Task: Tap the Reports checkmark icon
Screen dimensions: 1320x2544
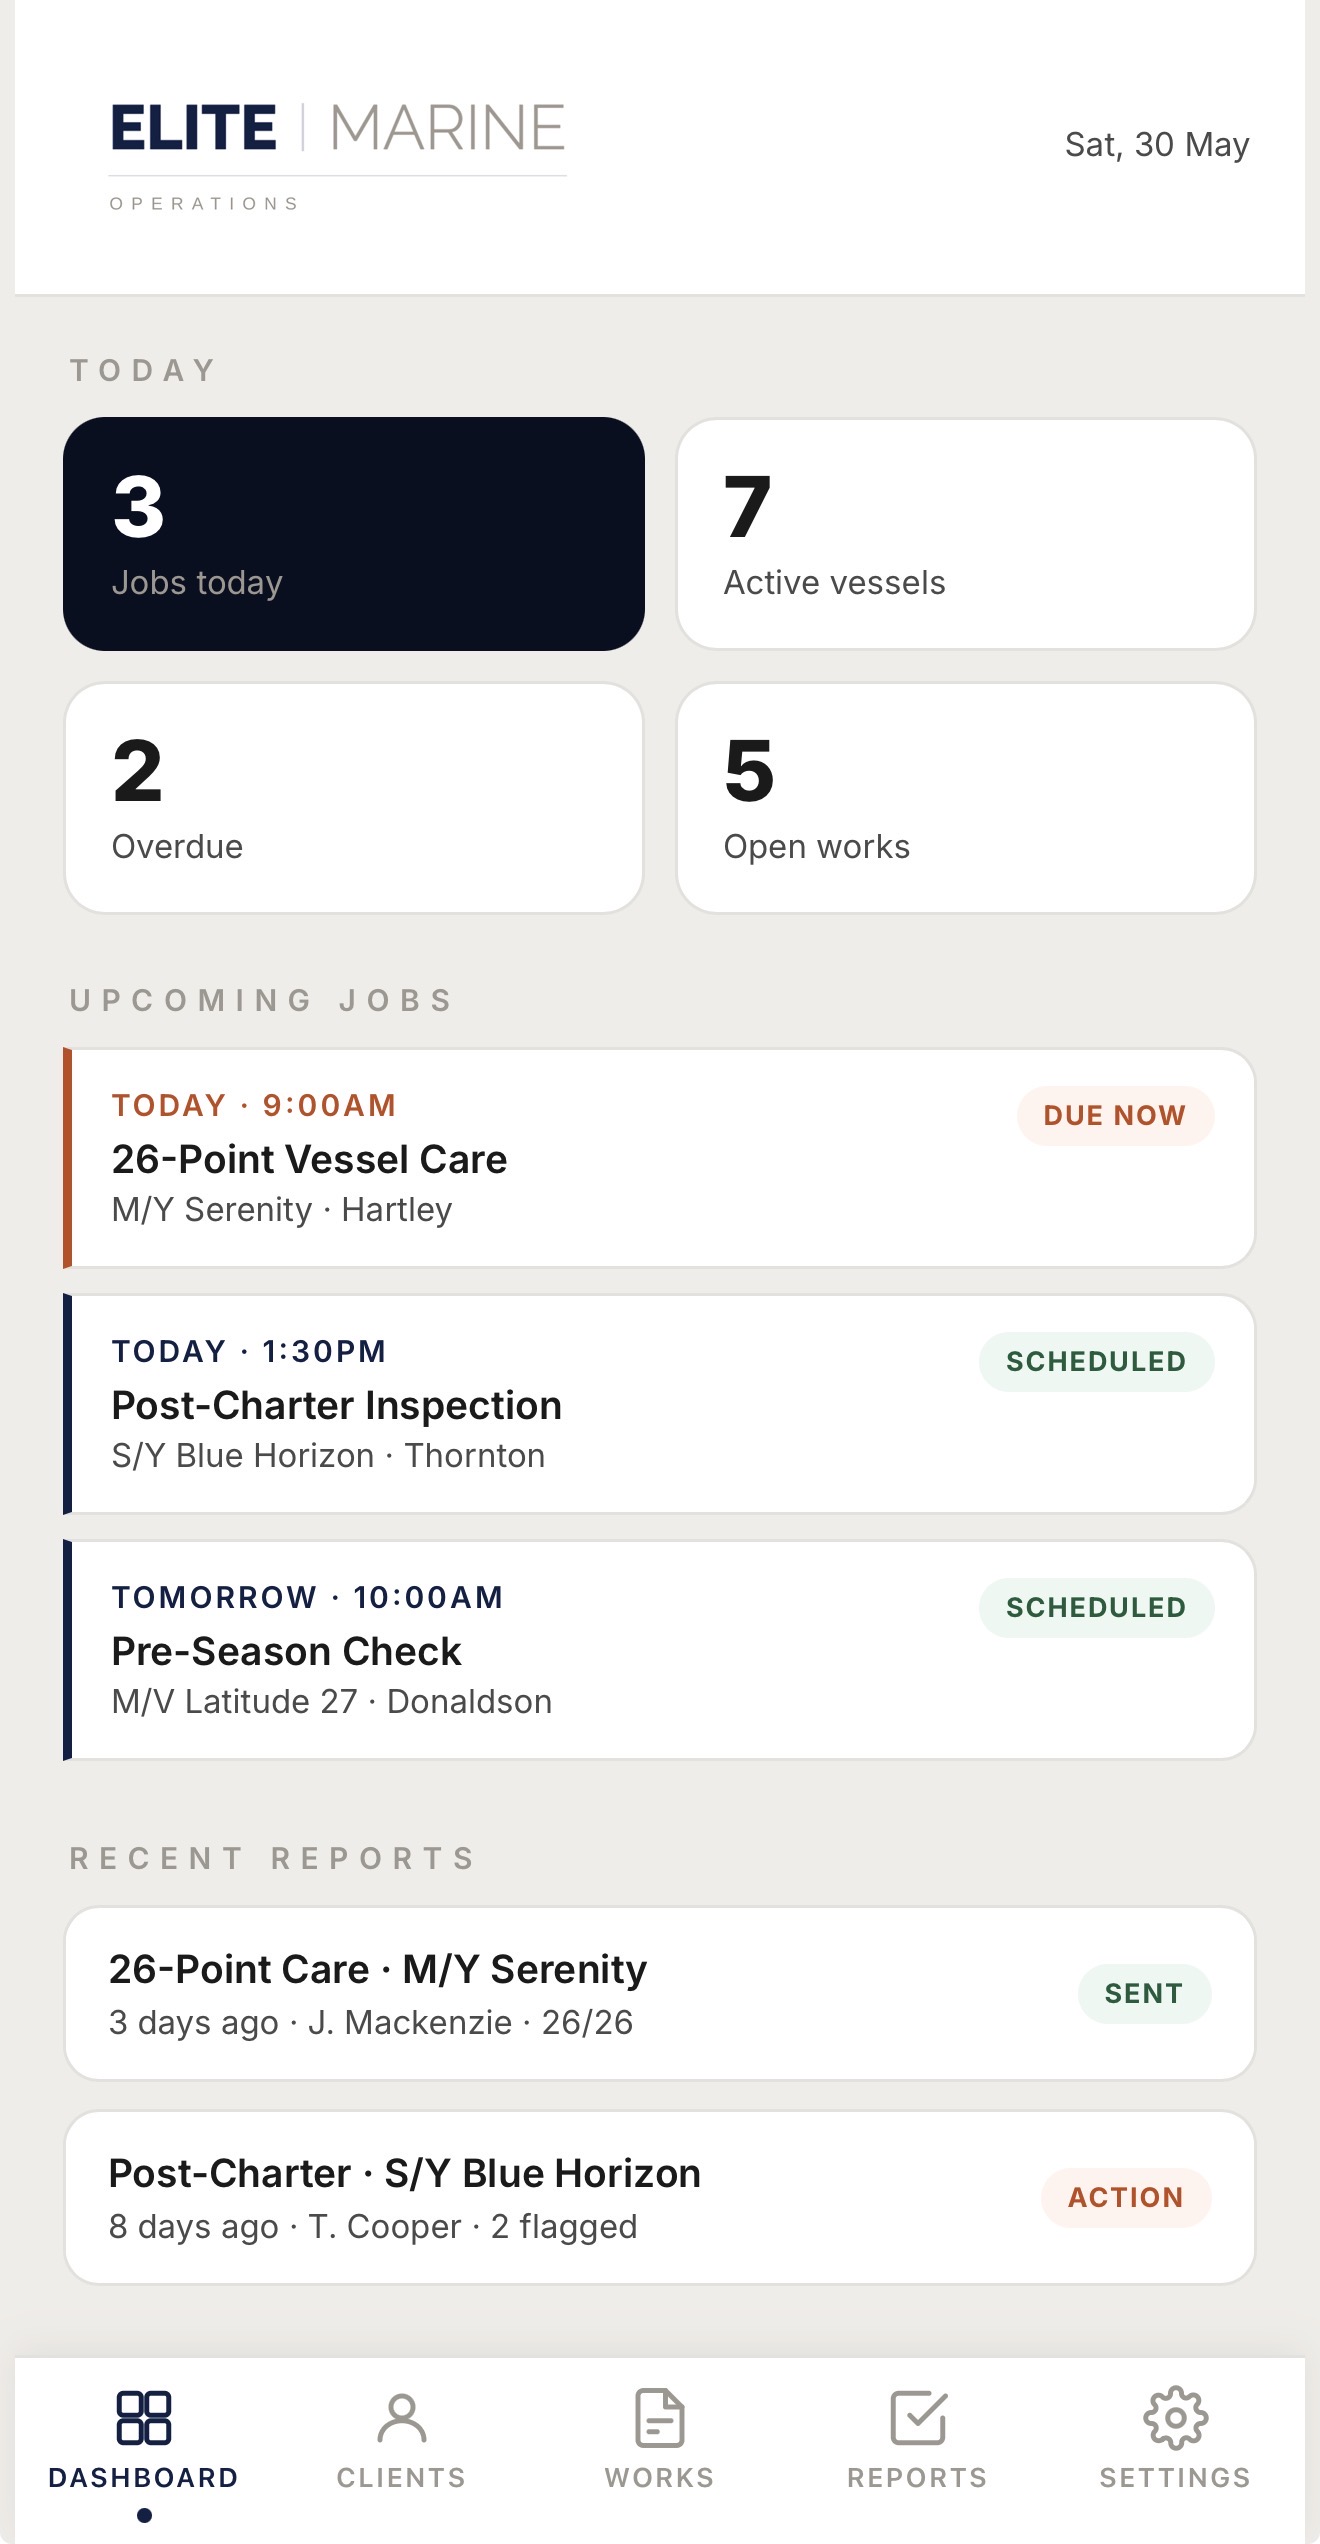Action: [x=918, y=2418]
